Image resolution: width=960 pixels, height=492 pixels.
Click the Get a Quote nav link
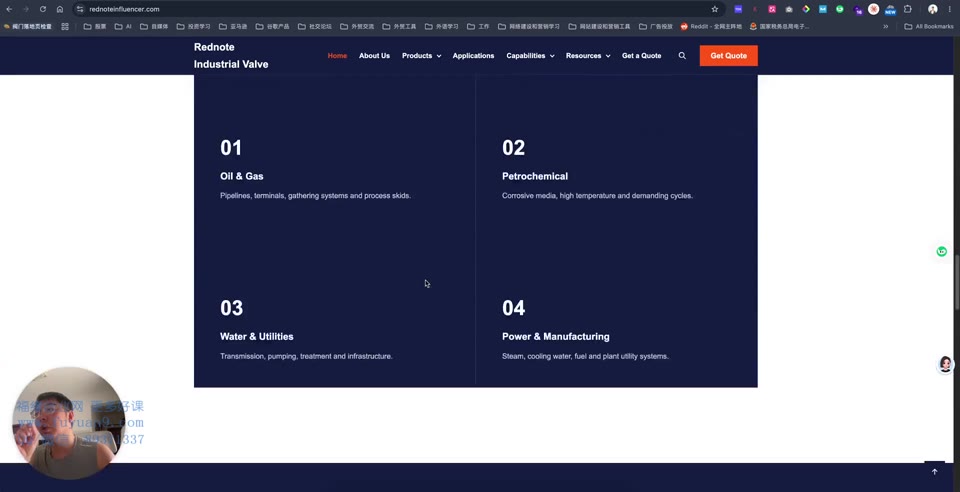[642, 56]
